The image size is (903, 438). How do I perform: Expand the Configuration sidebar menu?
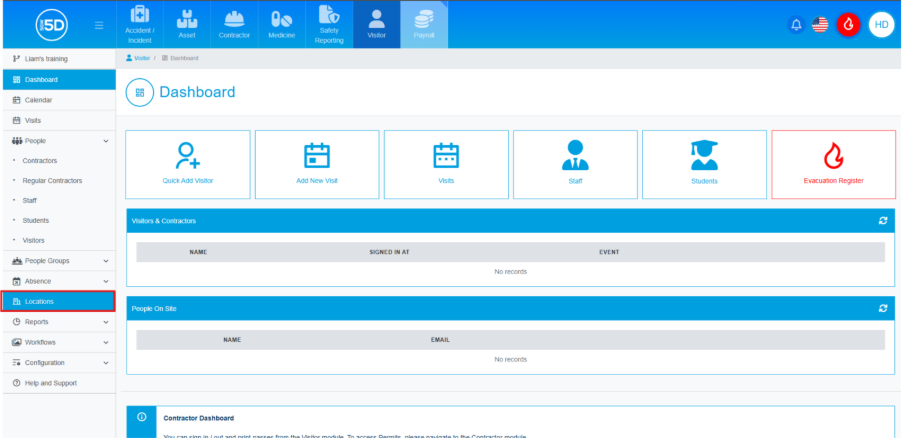coord(57,363)
